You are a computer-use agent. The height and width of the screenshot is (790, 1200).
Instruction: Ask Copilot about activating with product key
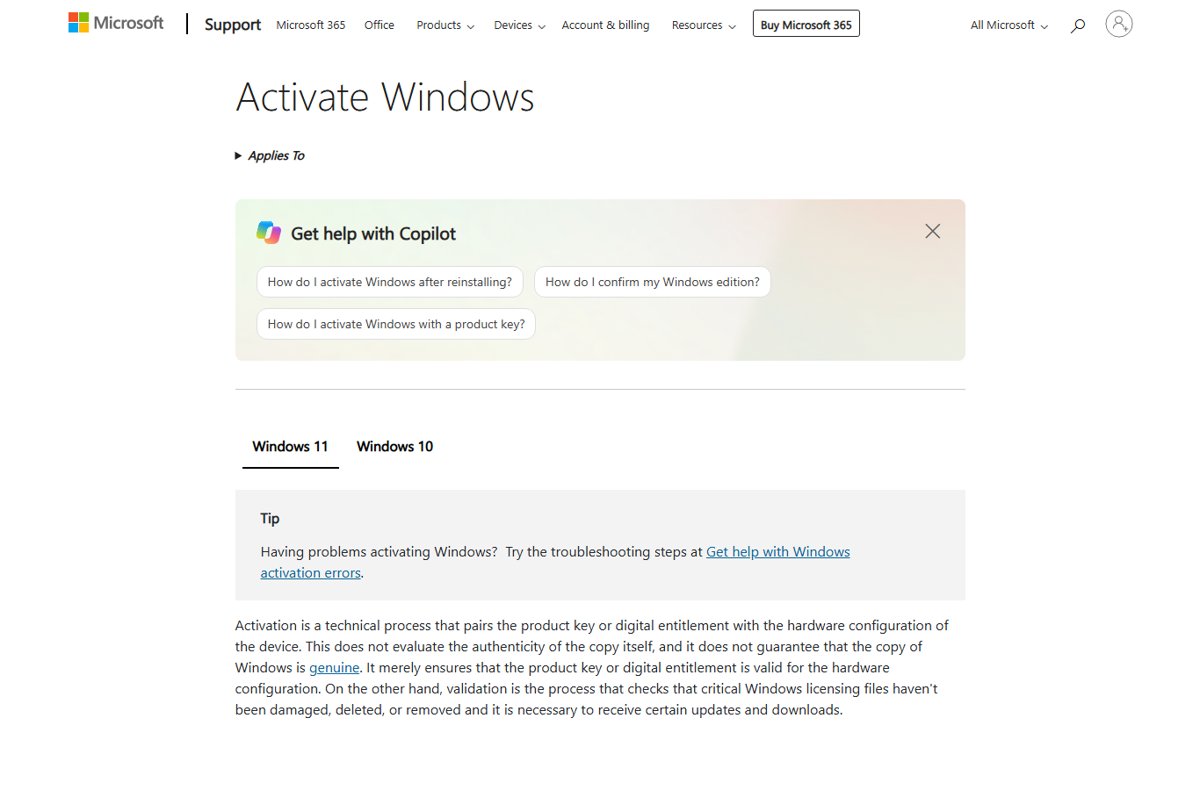pos(396,324)
